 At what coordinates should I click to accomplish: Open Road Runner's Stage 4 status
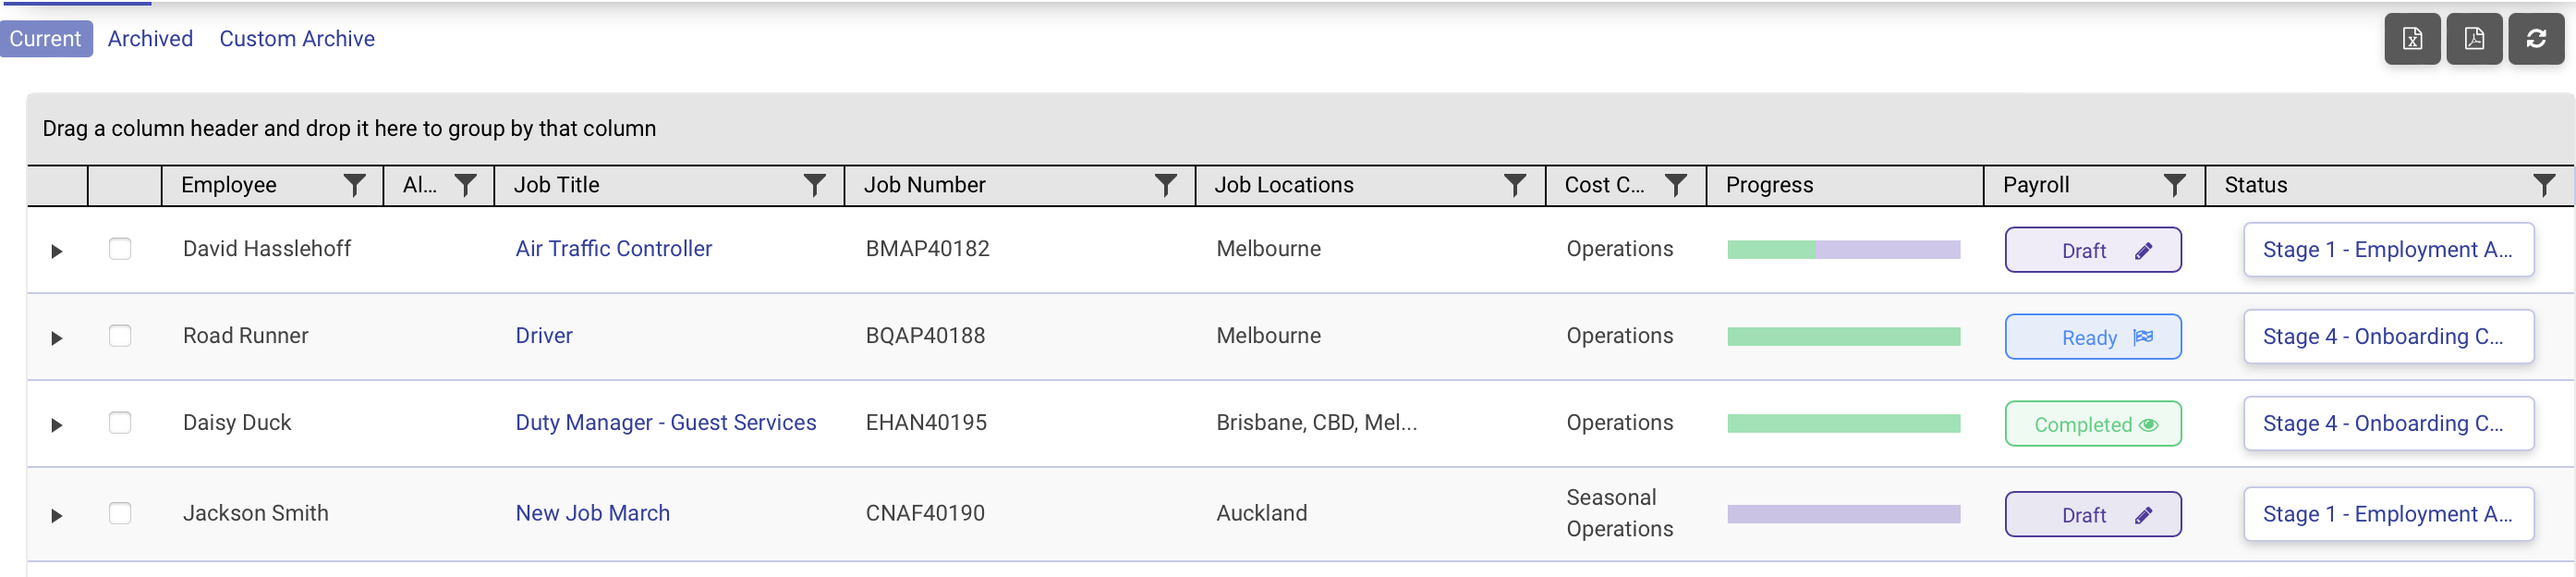click(x=2388, y=337)
